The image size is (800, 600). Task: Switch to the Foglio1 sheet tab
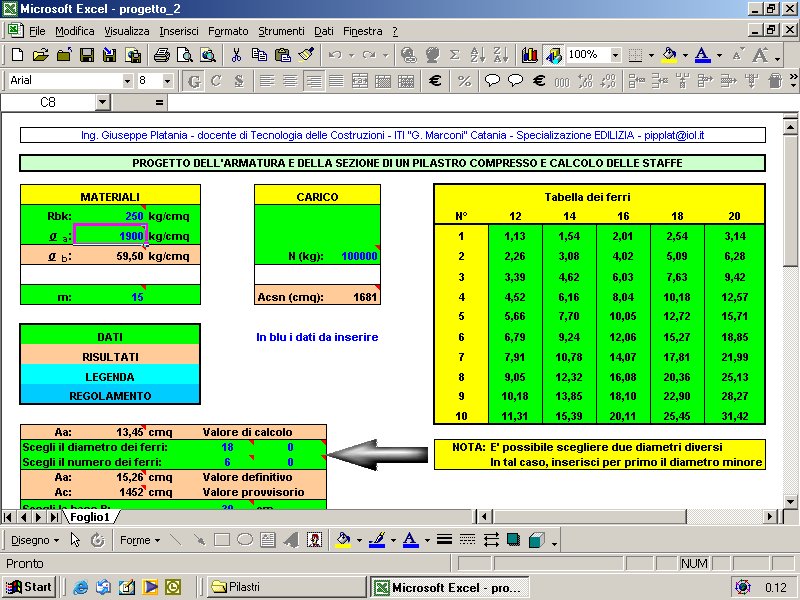tap(90, 517)
